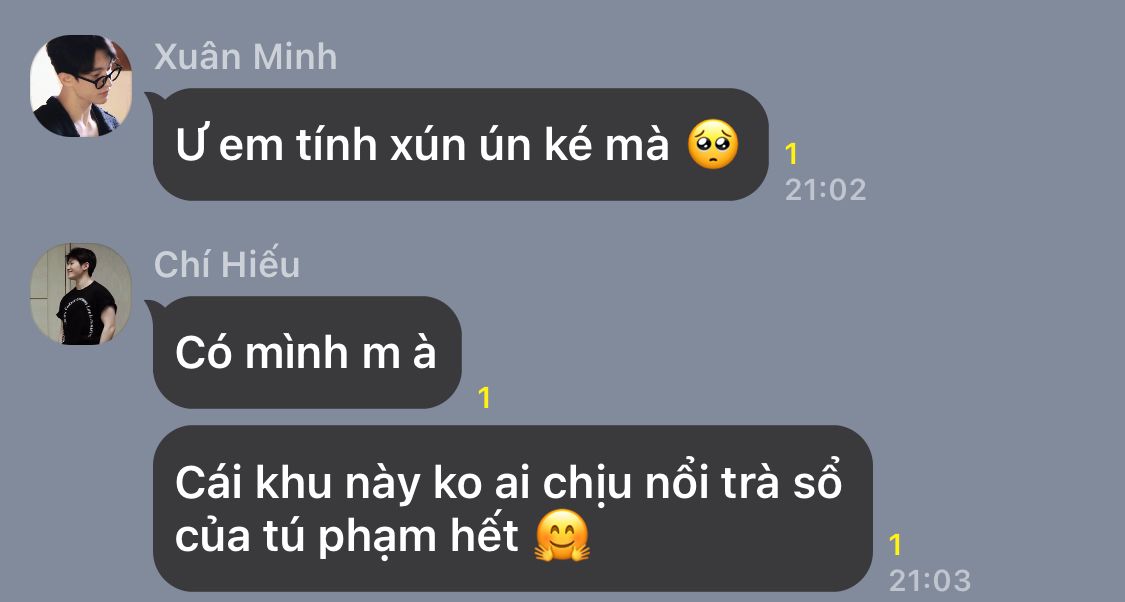Viewport: 1125px width, 602px height.
Task: Open Chí Hiếu's profile picture
Action: click(x=81, y=294)
